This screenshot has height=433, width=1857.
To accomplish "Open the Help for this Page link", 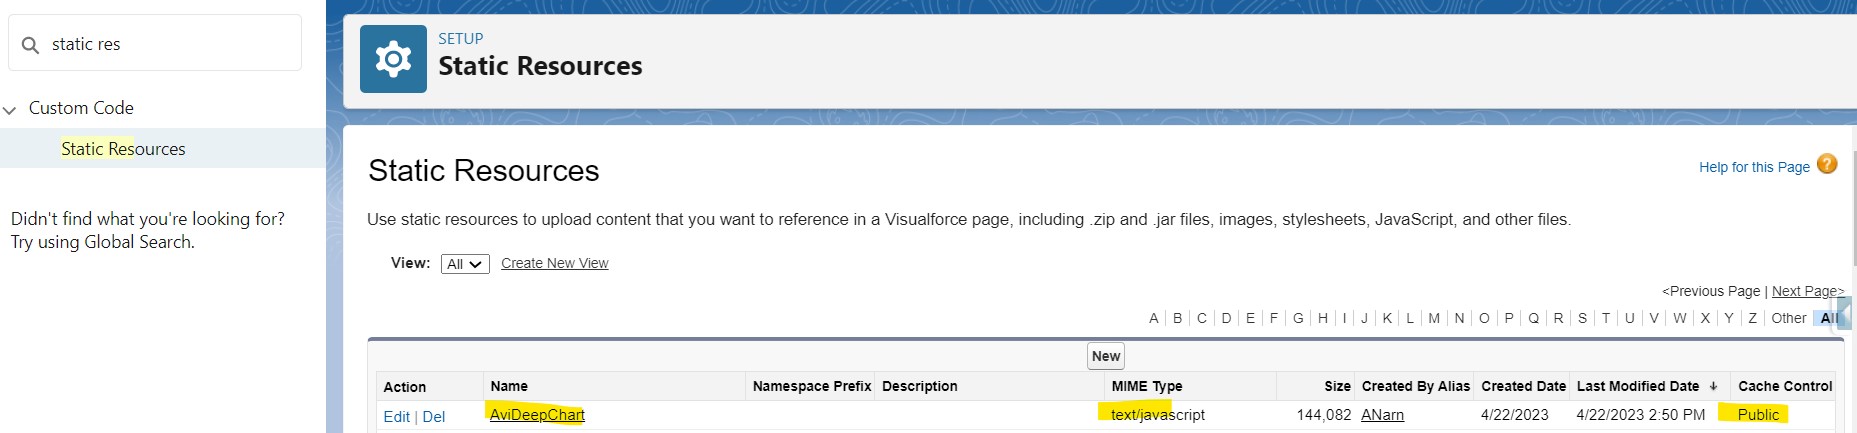I will 1754,167.
